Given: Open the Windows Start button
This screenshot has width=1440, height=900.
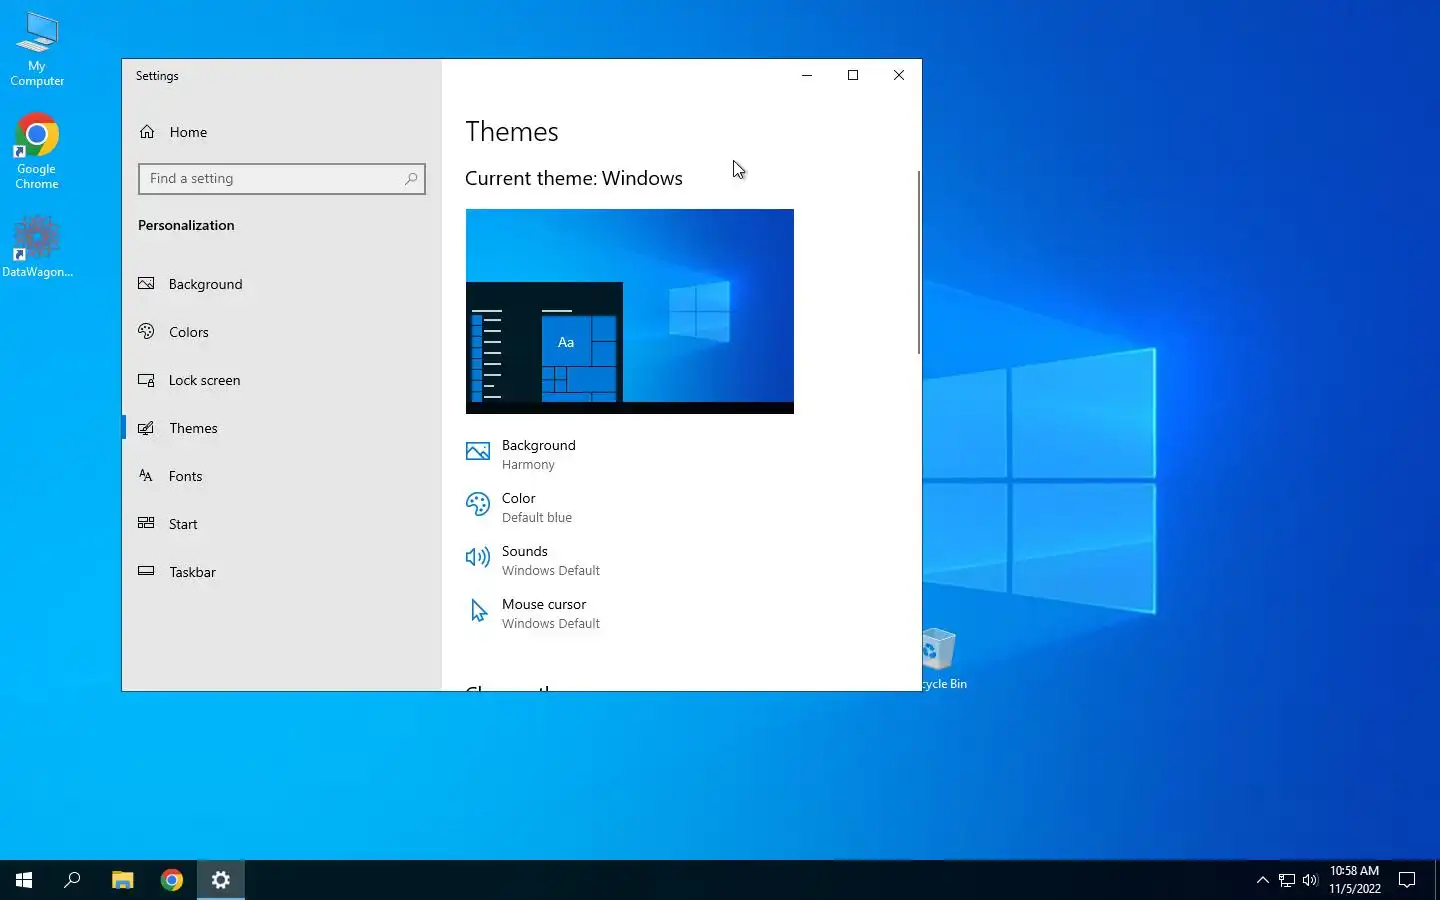Looking at the screenshot, I should 24,880.
